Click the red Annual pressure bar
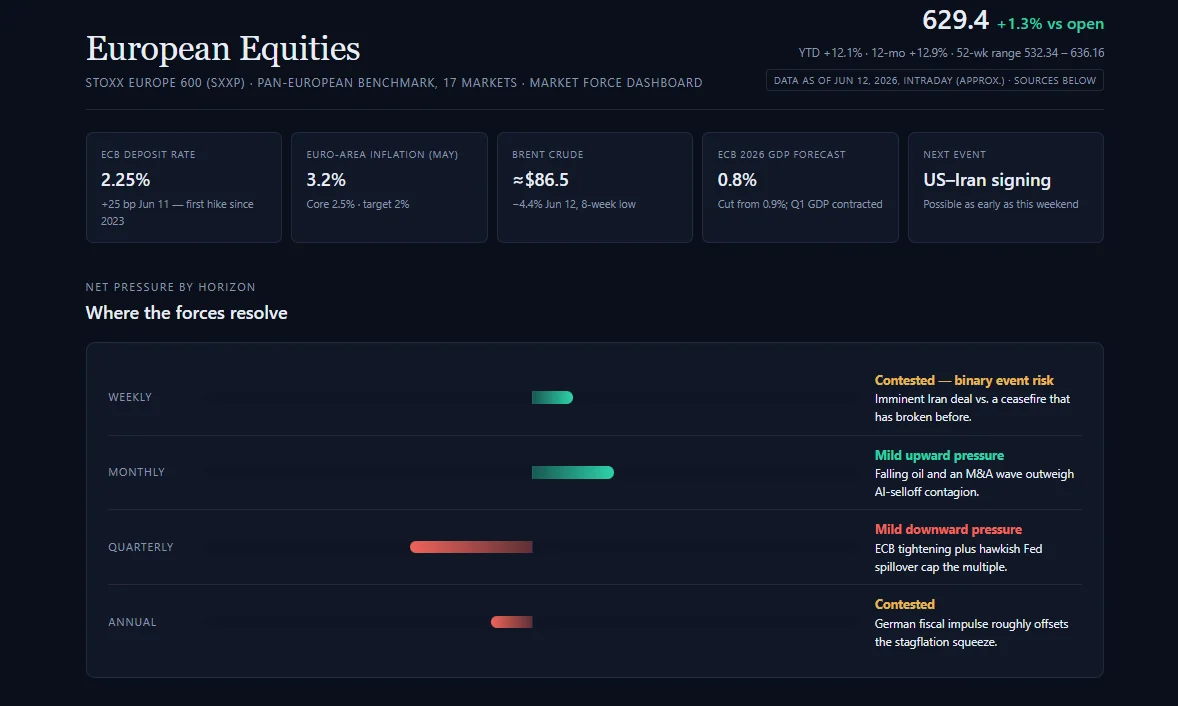Screen dimensions: 1178x706 (512, 622)
